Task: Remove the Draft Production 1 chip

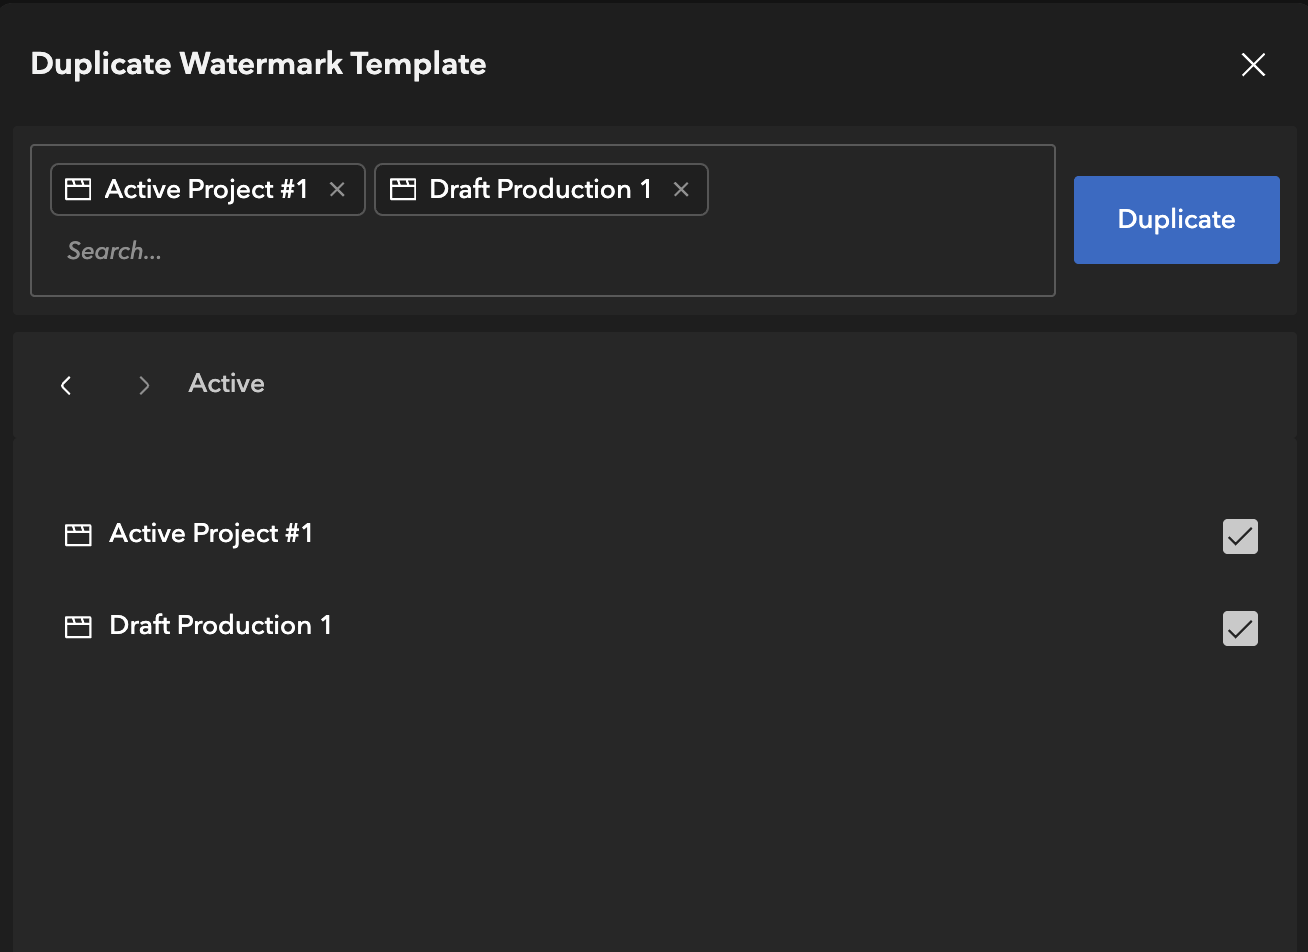Action: tap(681, 190)
